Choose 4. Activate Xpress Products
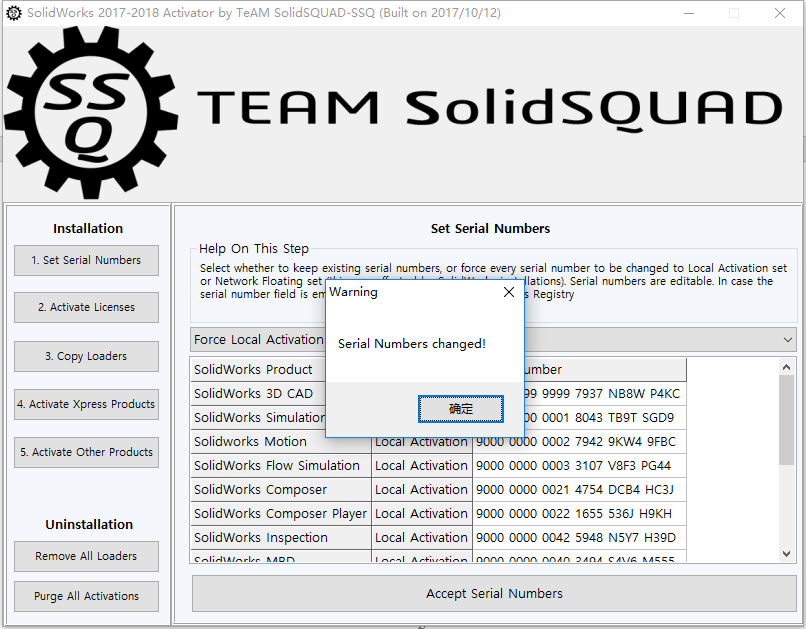The width and height of the screenshot is (806, 629). click(86, 404)
